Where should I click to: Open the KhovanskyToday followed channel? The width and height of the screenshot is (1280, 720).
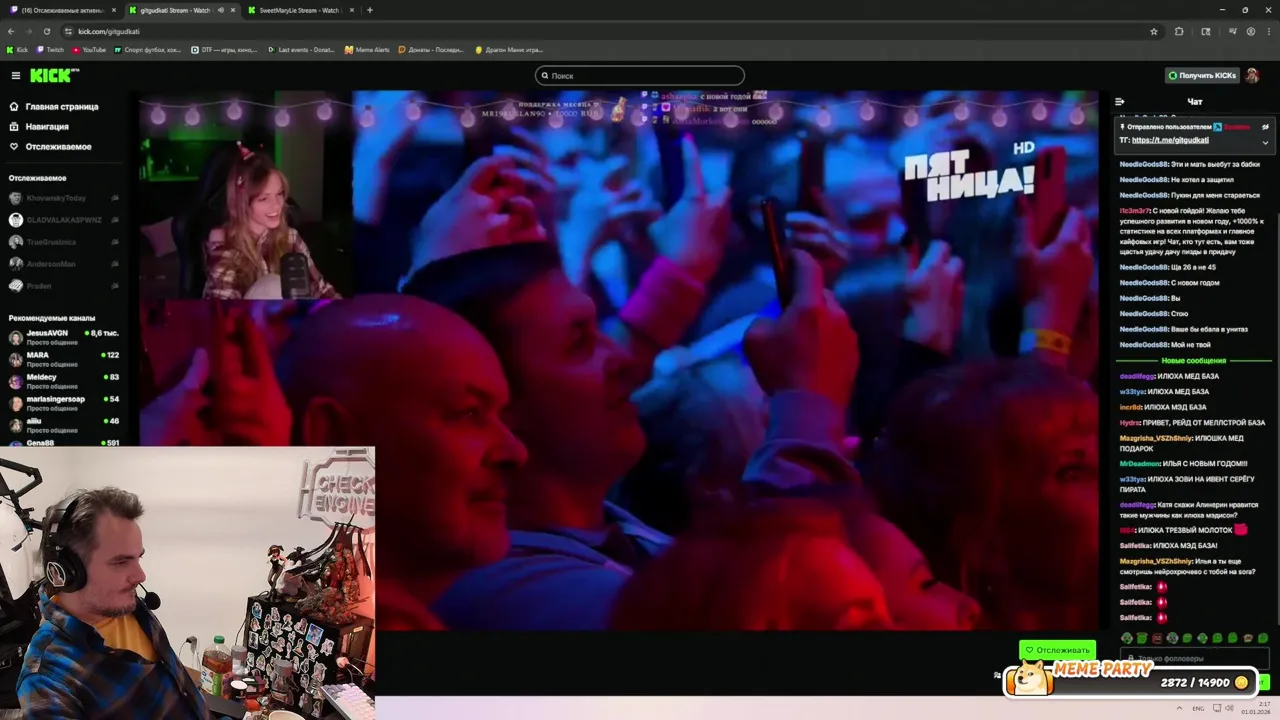pyautogui.click(x=64, y=198)
